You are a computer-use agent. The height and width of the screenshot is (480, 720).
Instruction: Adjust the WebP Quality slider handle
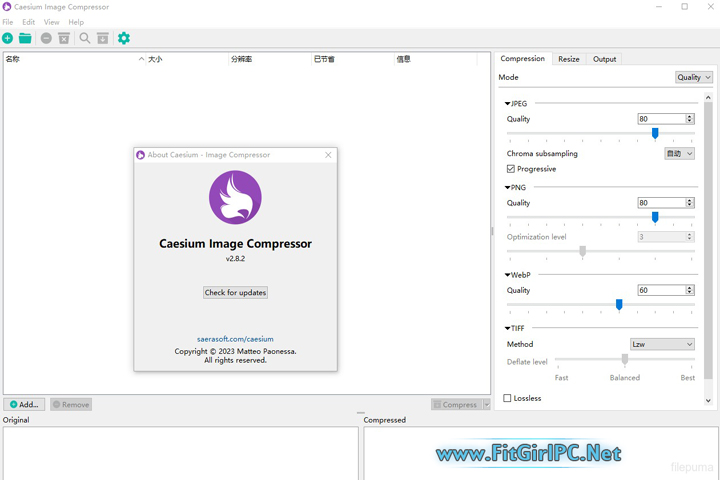point(619,304)
